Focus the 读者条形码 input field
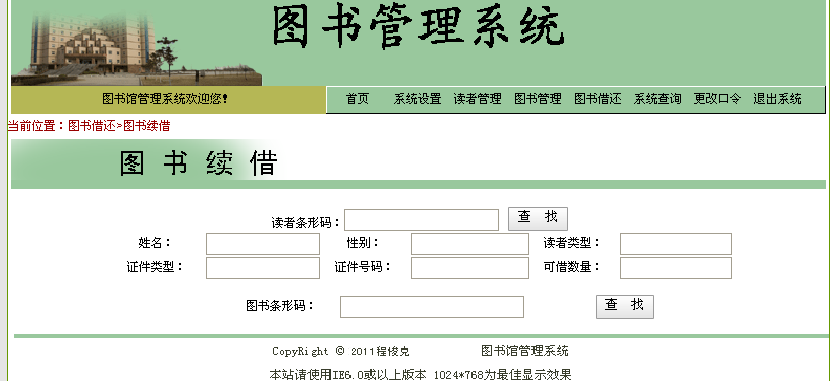The width and height of the screenshot is (830, 381). coord(421,220)
